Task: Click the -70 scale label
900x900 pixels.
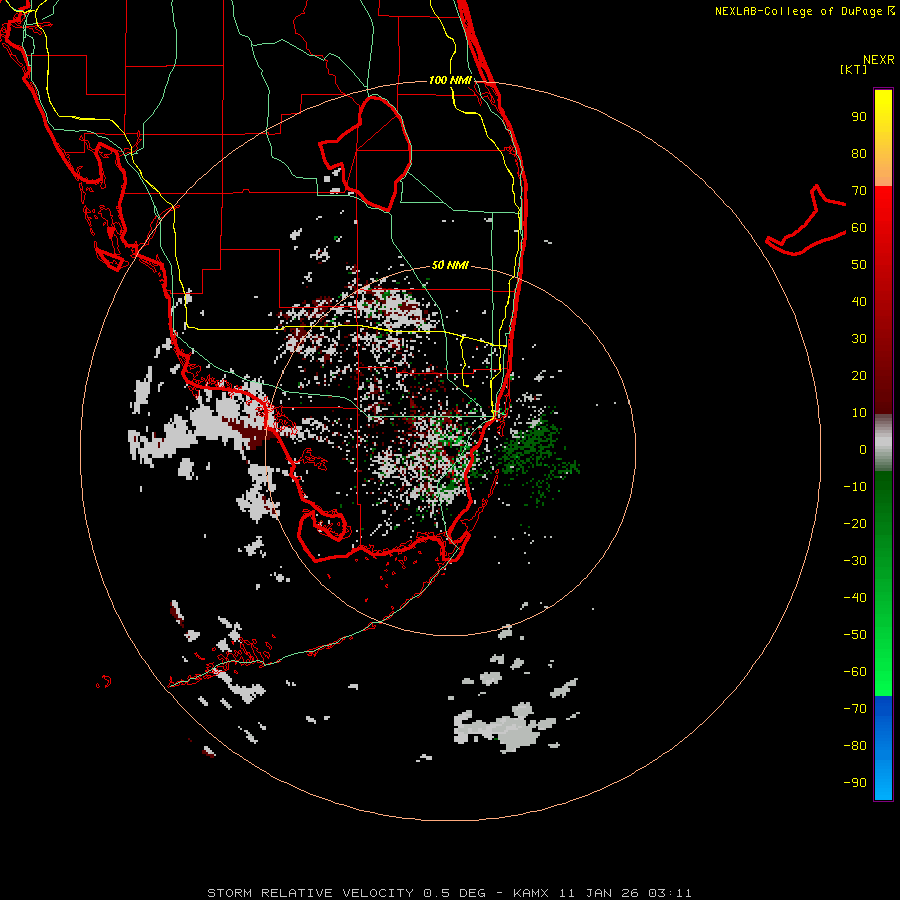Action: tap(855, 708)
